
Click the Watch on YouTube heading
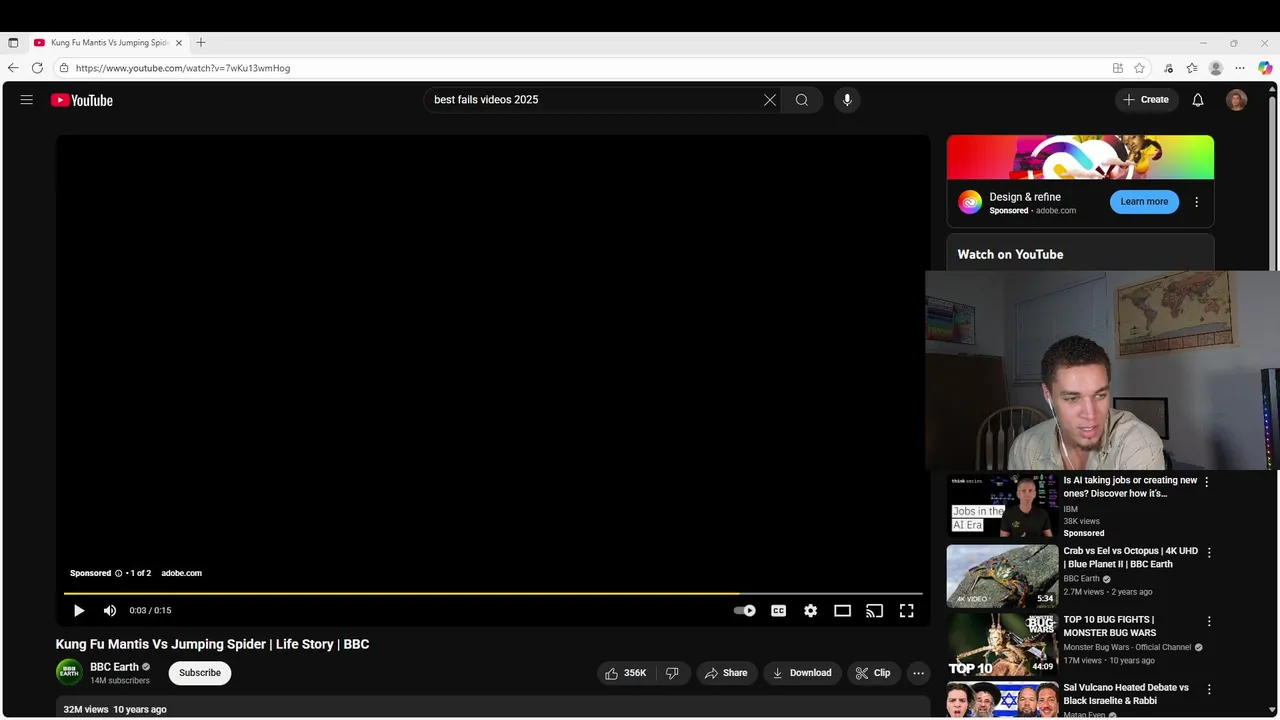tap(1010, 255)
